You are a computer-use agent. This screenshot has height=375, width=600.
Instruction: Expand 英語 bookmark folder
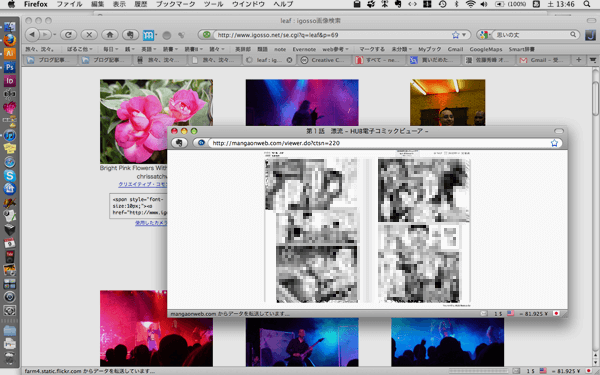click(148, 49)
